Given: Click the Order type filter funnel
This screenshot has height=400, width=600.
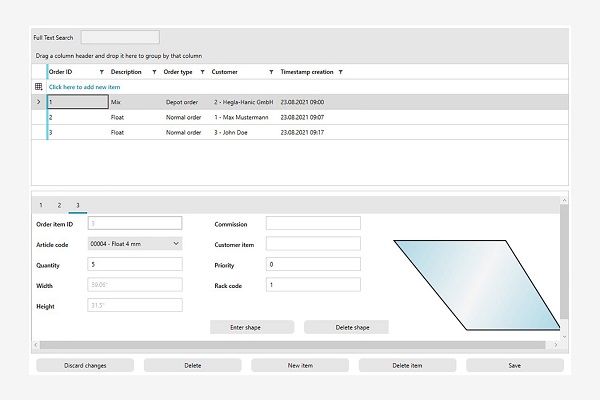Looking at the screenshot, I should click(x=203, y=72).
